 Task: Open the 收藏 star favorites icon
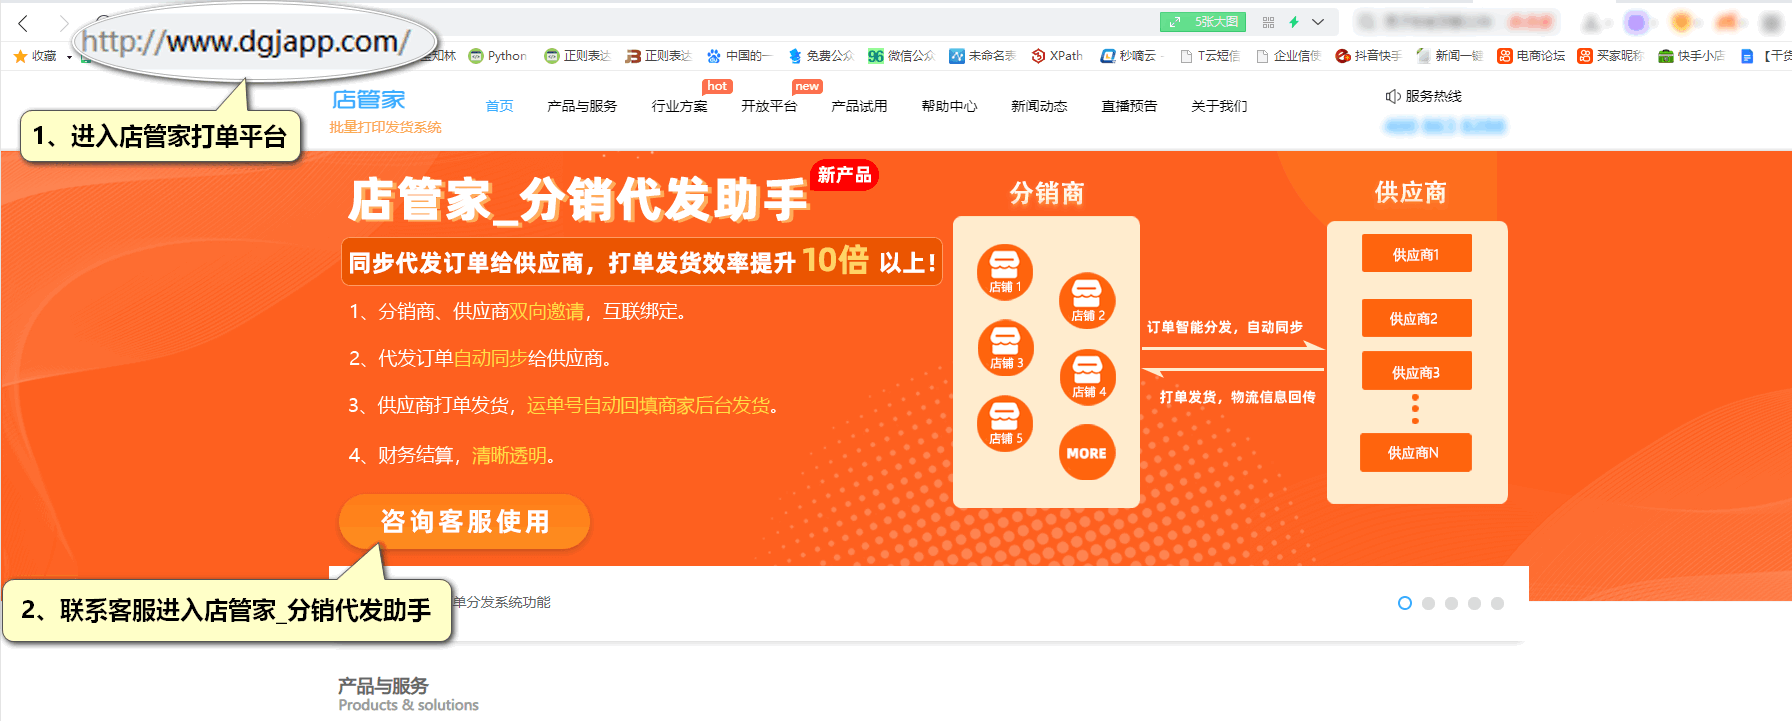tap(20, 56)
